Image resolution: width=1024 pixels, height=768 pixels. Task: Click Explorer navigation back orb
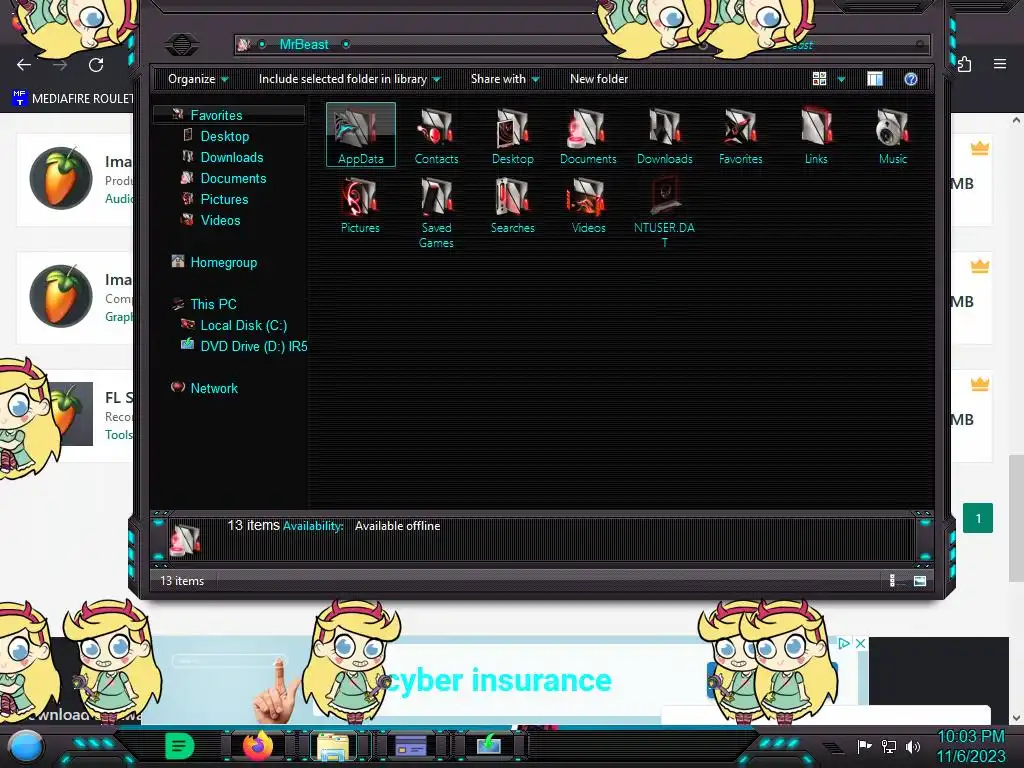[182, 44]
